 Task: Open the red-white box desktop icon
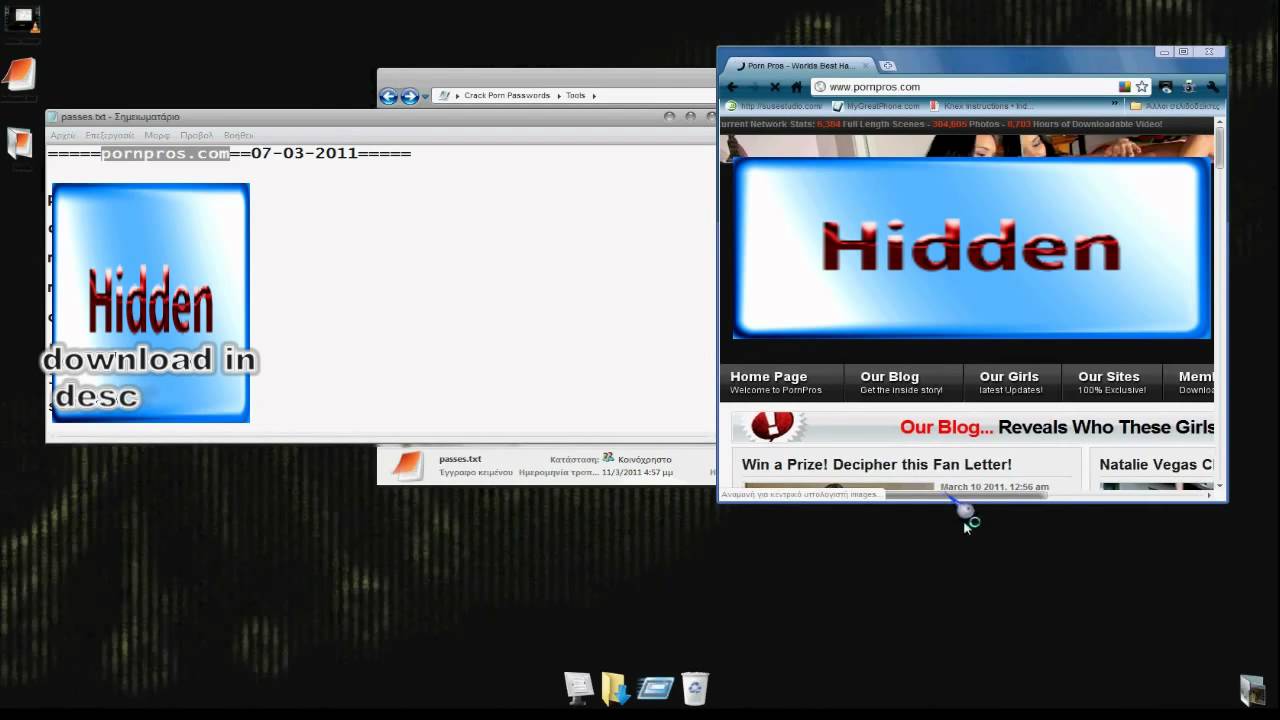[19, 143]
